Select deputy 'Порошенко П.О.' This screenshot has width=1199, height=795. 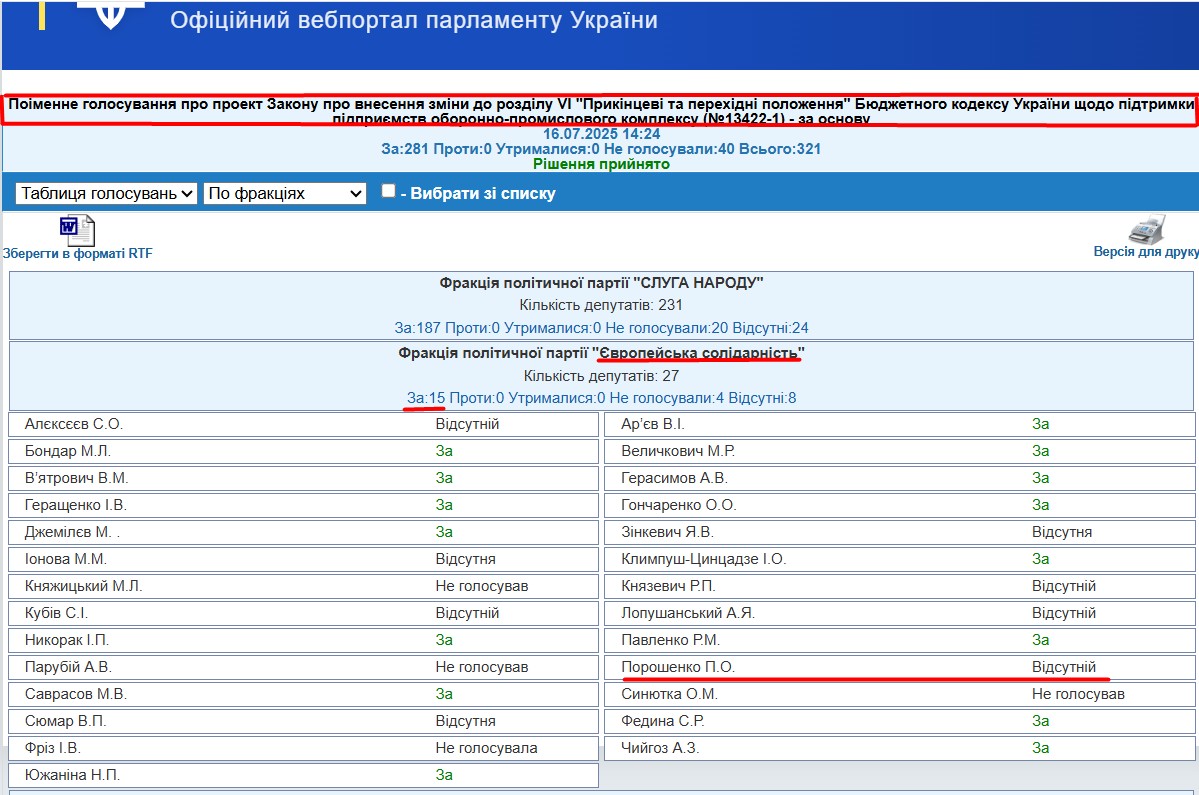click(x=677, y=667)
